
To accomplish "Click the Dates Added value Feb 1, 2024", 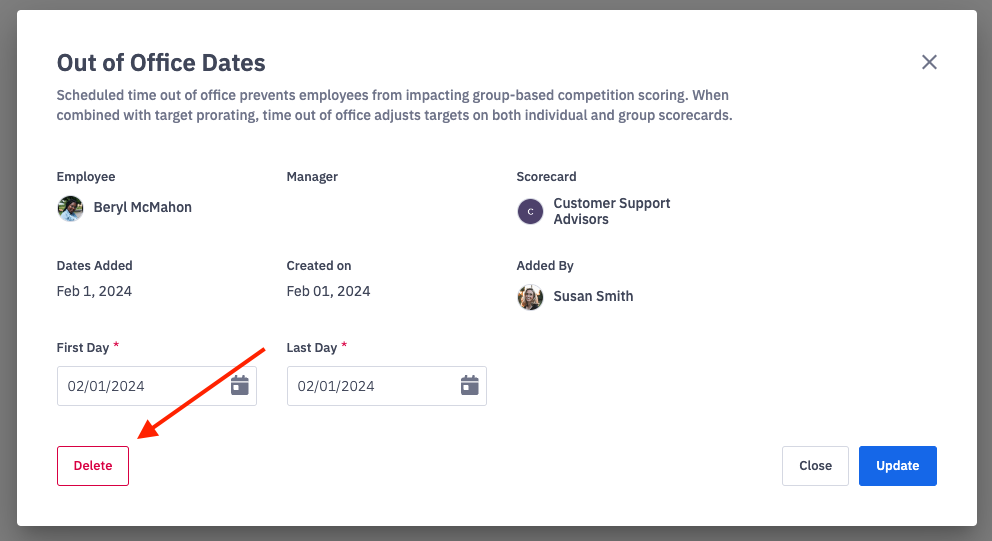I will (94, 292).
